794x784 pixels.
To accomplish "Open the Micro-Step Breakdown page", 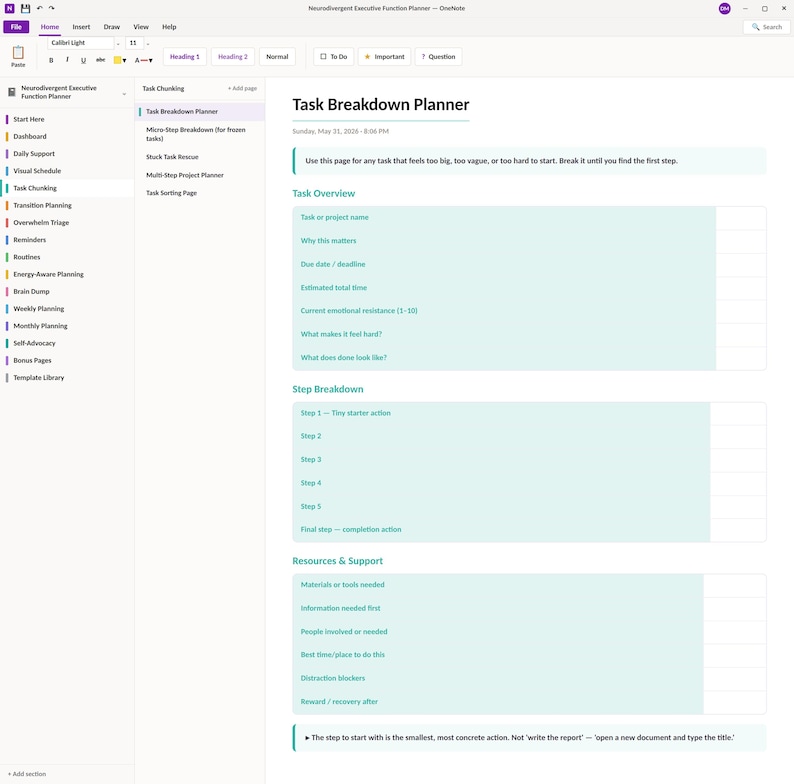I will coord(200,134).
